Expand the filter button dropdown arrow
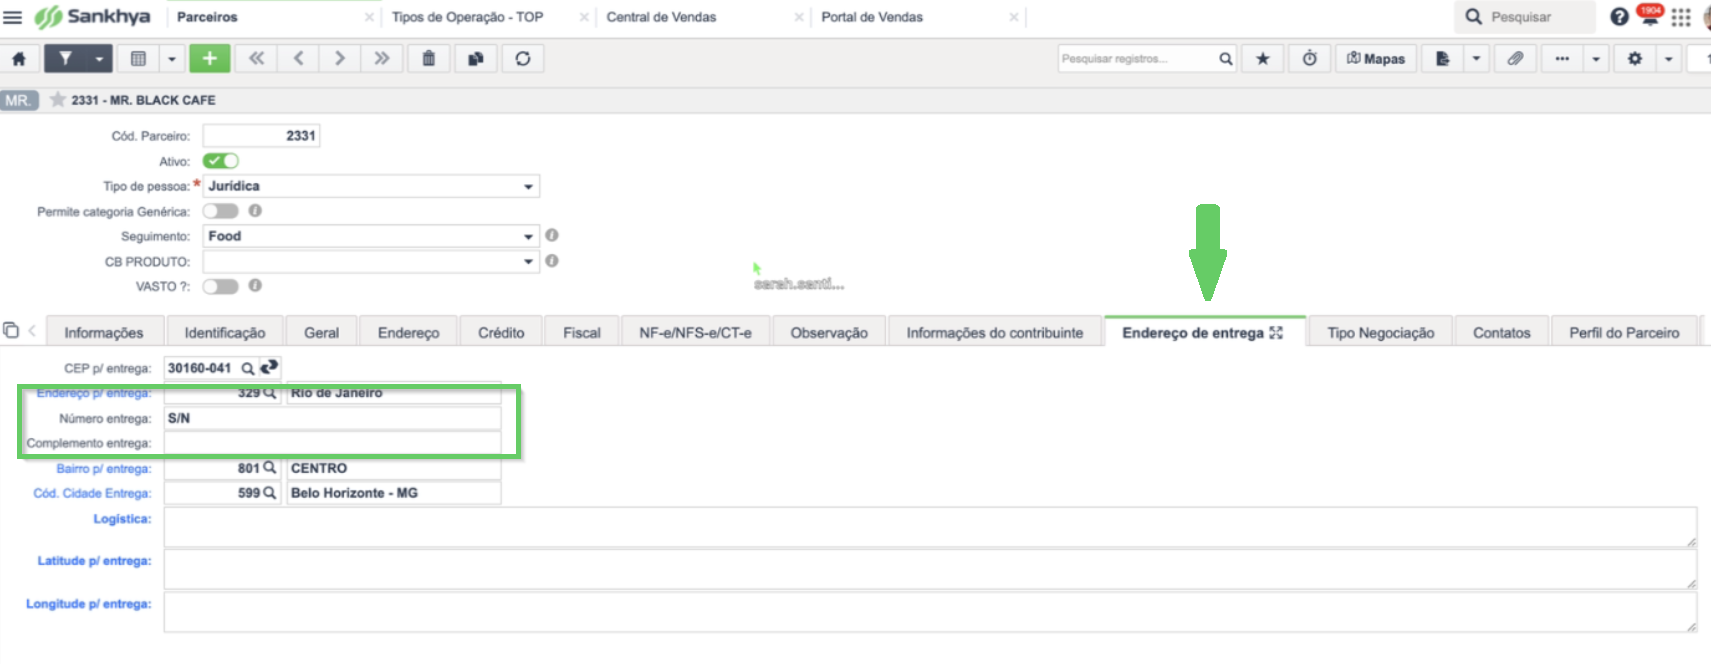 [x=99, y=59]
